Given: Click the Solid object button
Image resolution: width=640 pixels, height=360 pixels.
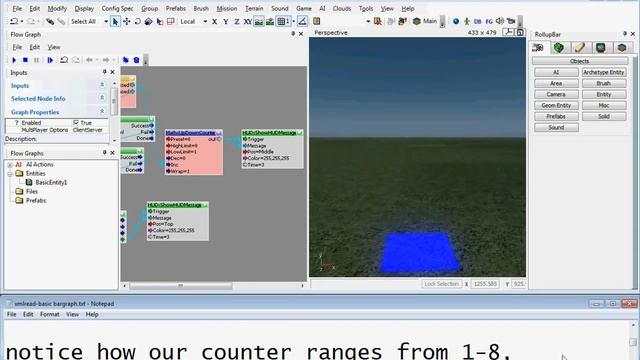Looking at the screenshot, I should (x=604, y=116).
